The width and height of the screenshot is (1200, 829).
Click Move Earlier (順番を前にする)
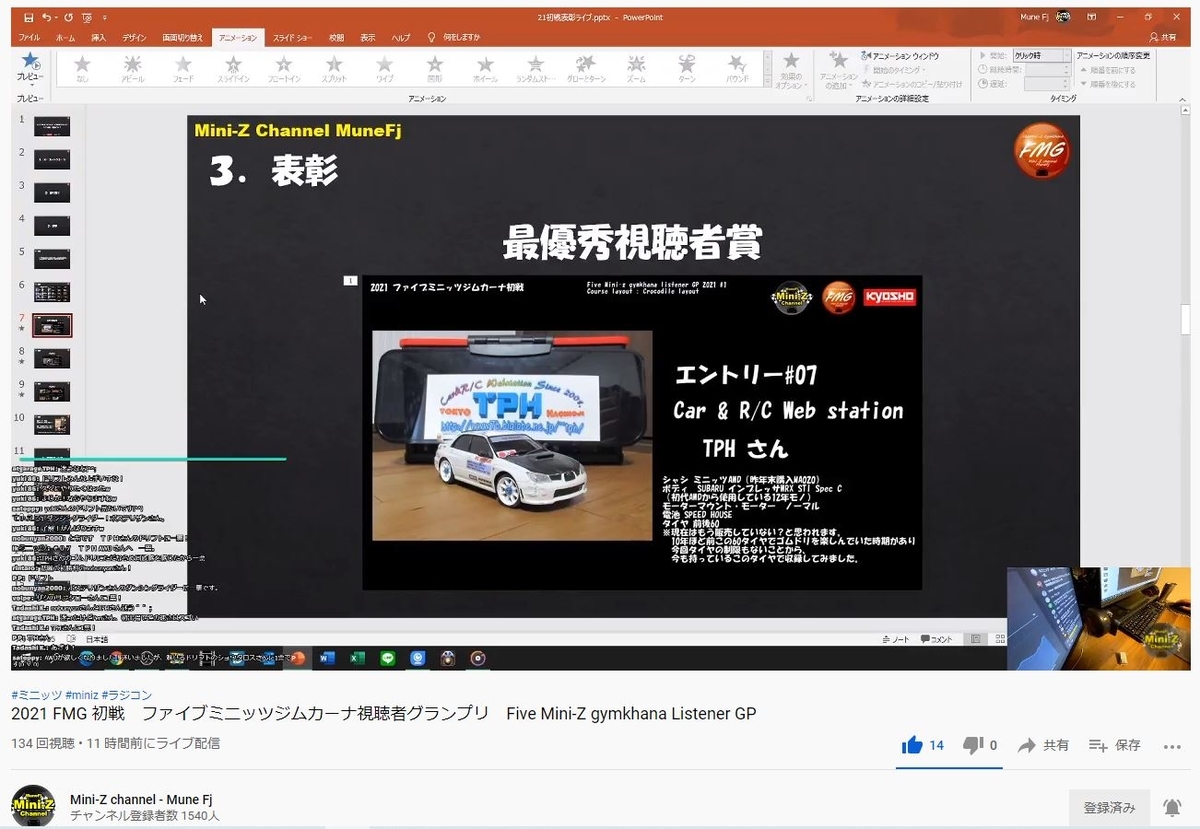tap(1110, 70)
